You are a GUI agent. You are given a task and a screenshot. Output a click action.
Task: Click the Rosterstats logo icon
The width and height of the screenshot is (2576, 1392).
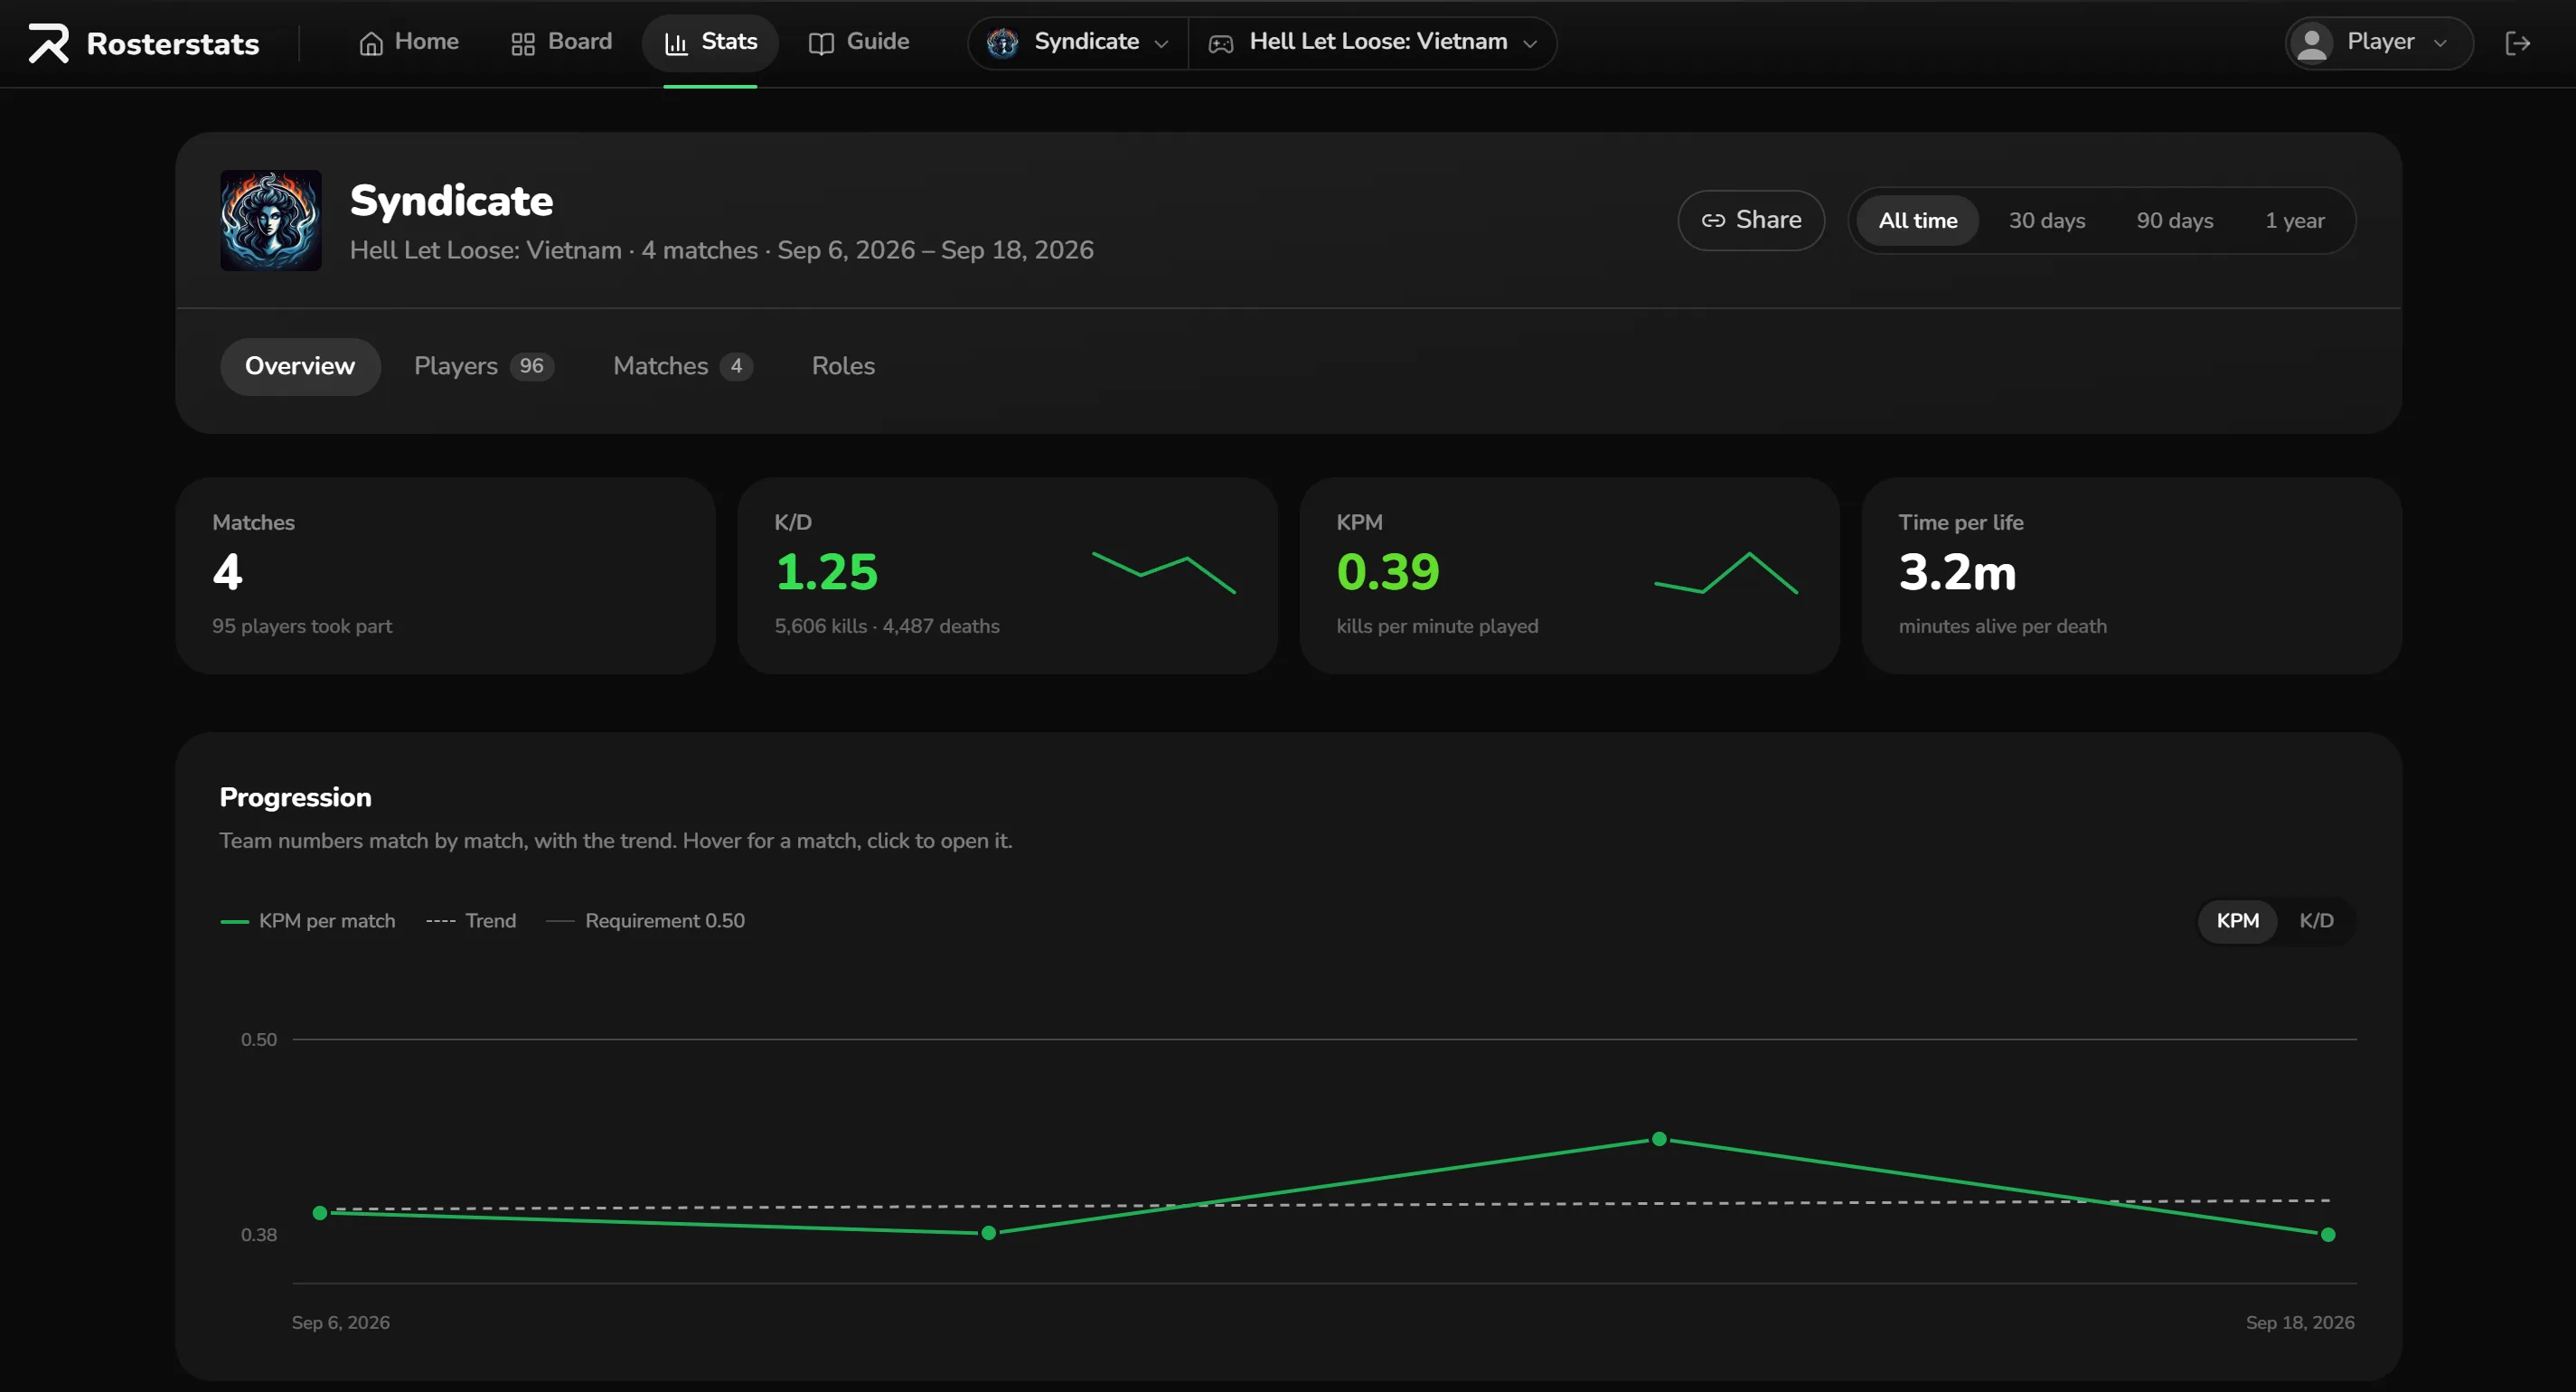pyautogui.click(x=48, y=43)
